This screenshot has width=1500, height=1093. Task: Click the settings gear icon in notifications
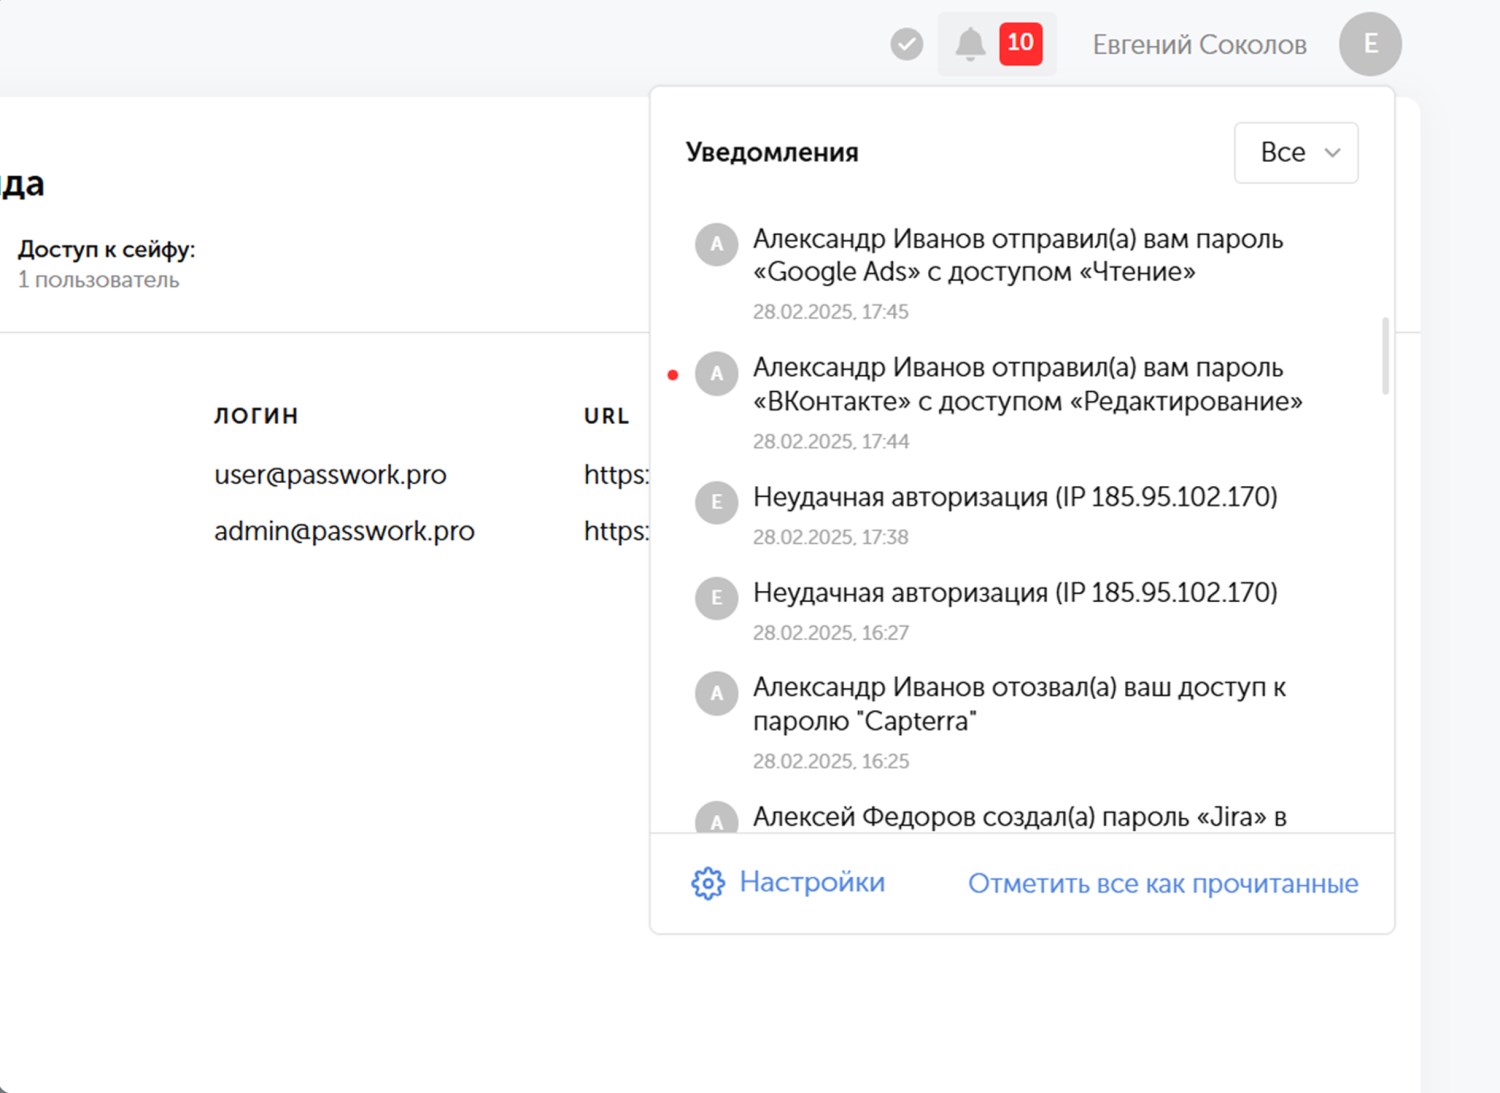point(708,883)
